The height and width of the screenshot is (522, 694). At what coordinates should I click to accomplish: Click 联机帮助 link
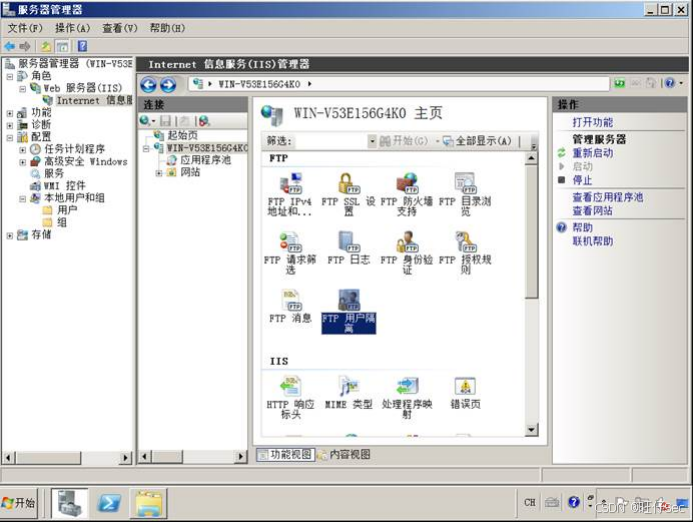coord(593,241)
